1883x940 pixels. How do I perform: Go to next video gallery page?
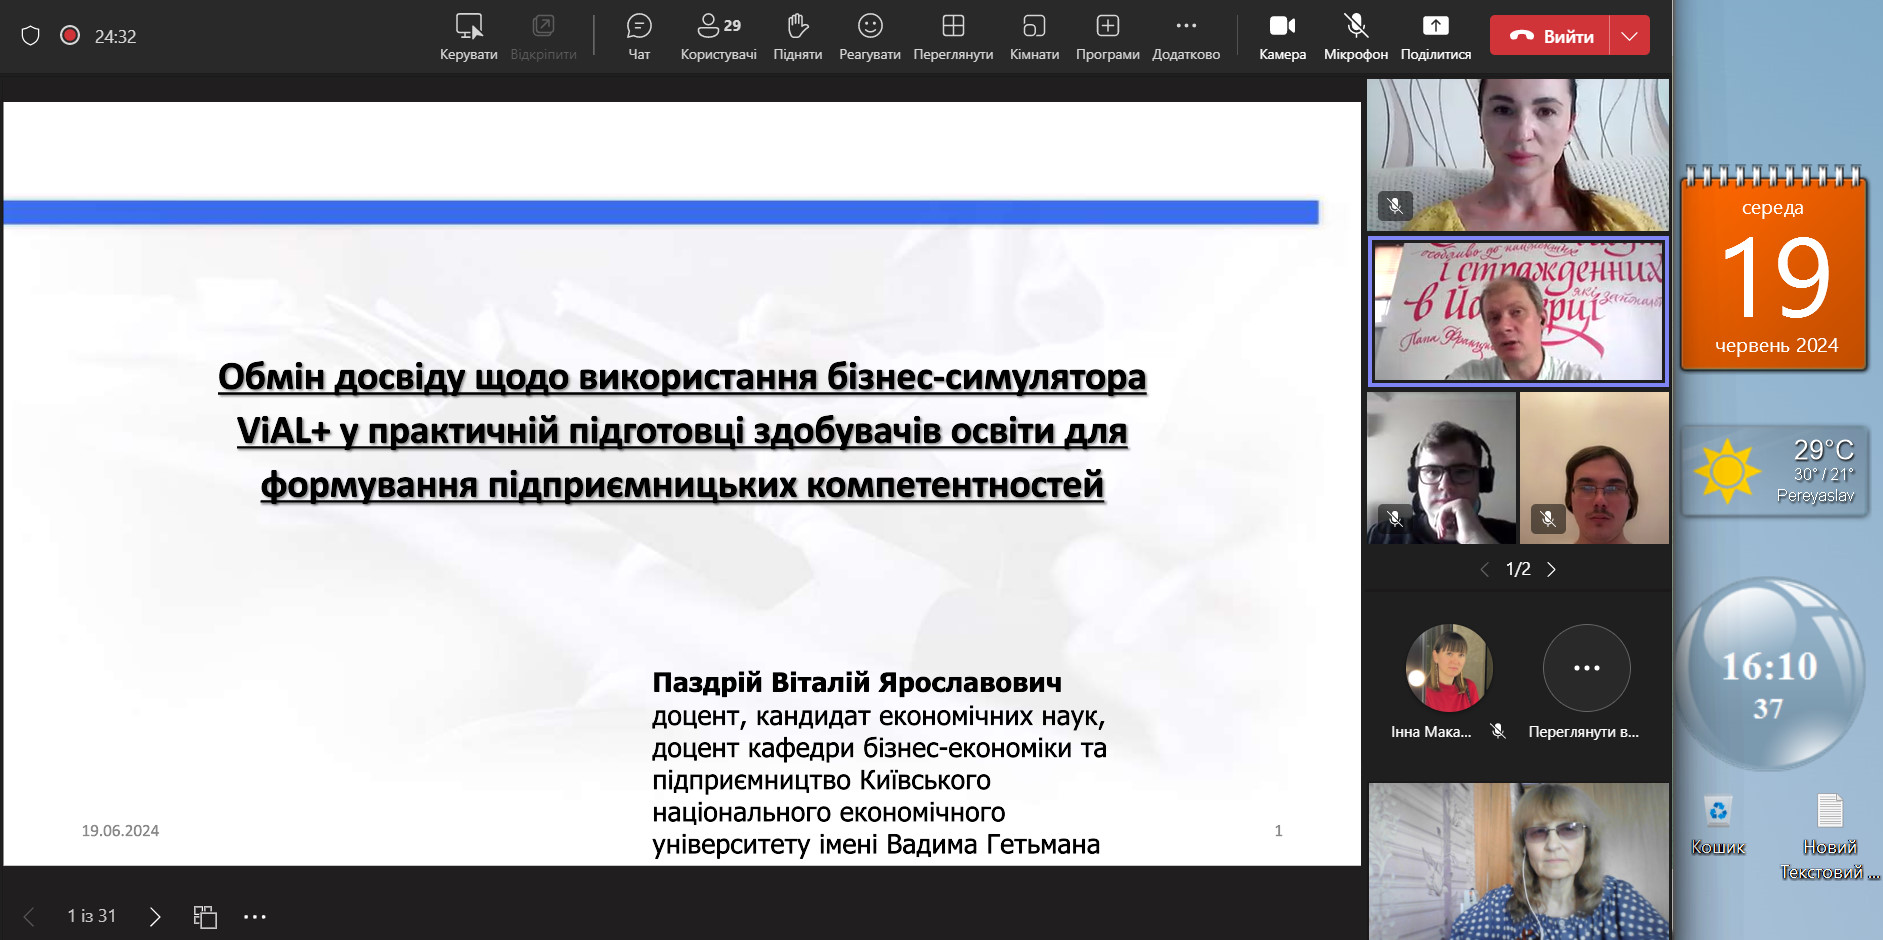(x=1551, y=569)
